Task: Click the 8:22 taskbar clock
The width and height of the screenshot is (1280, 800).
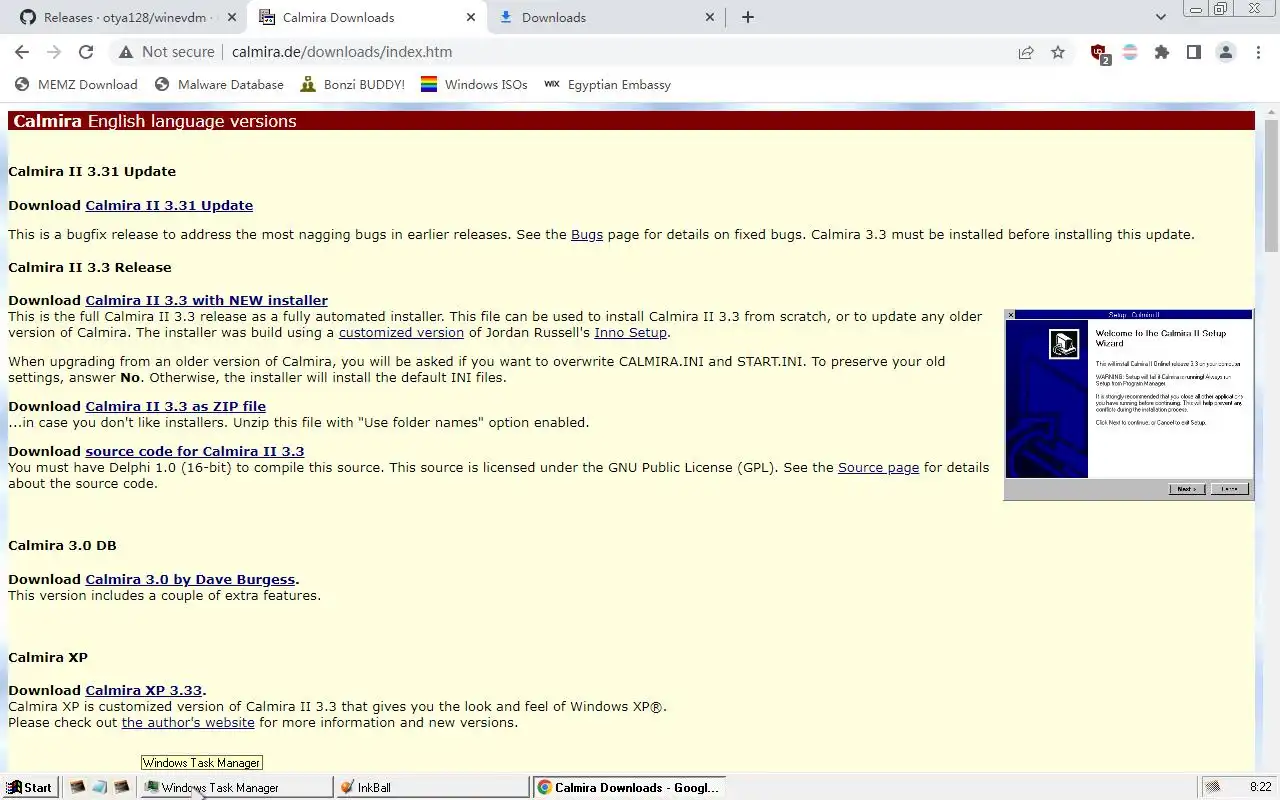Action: [1260, 787]
